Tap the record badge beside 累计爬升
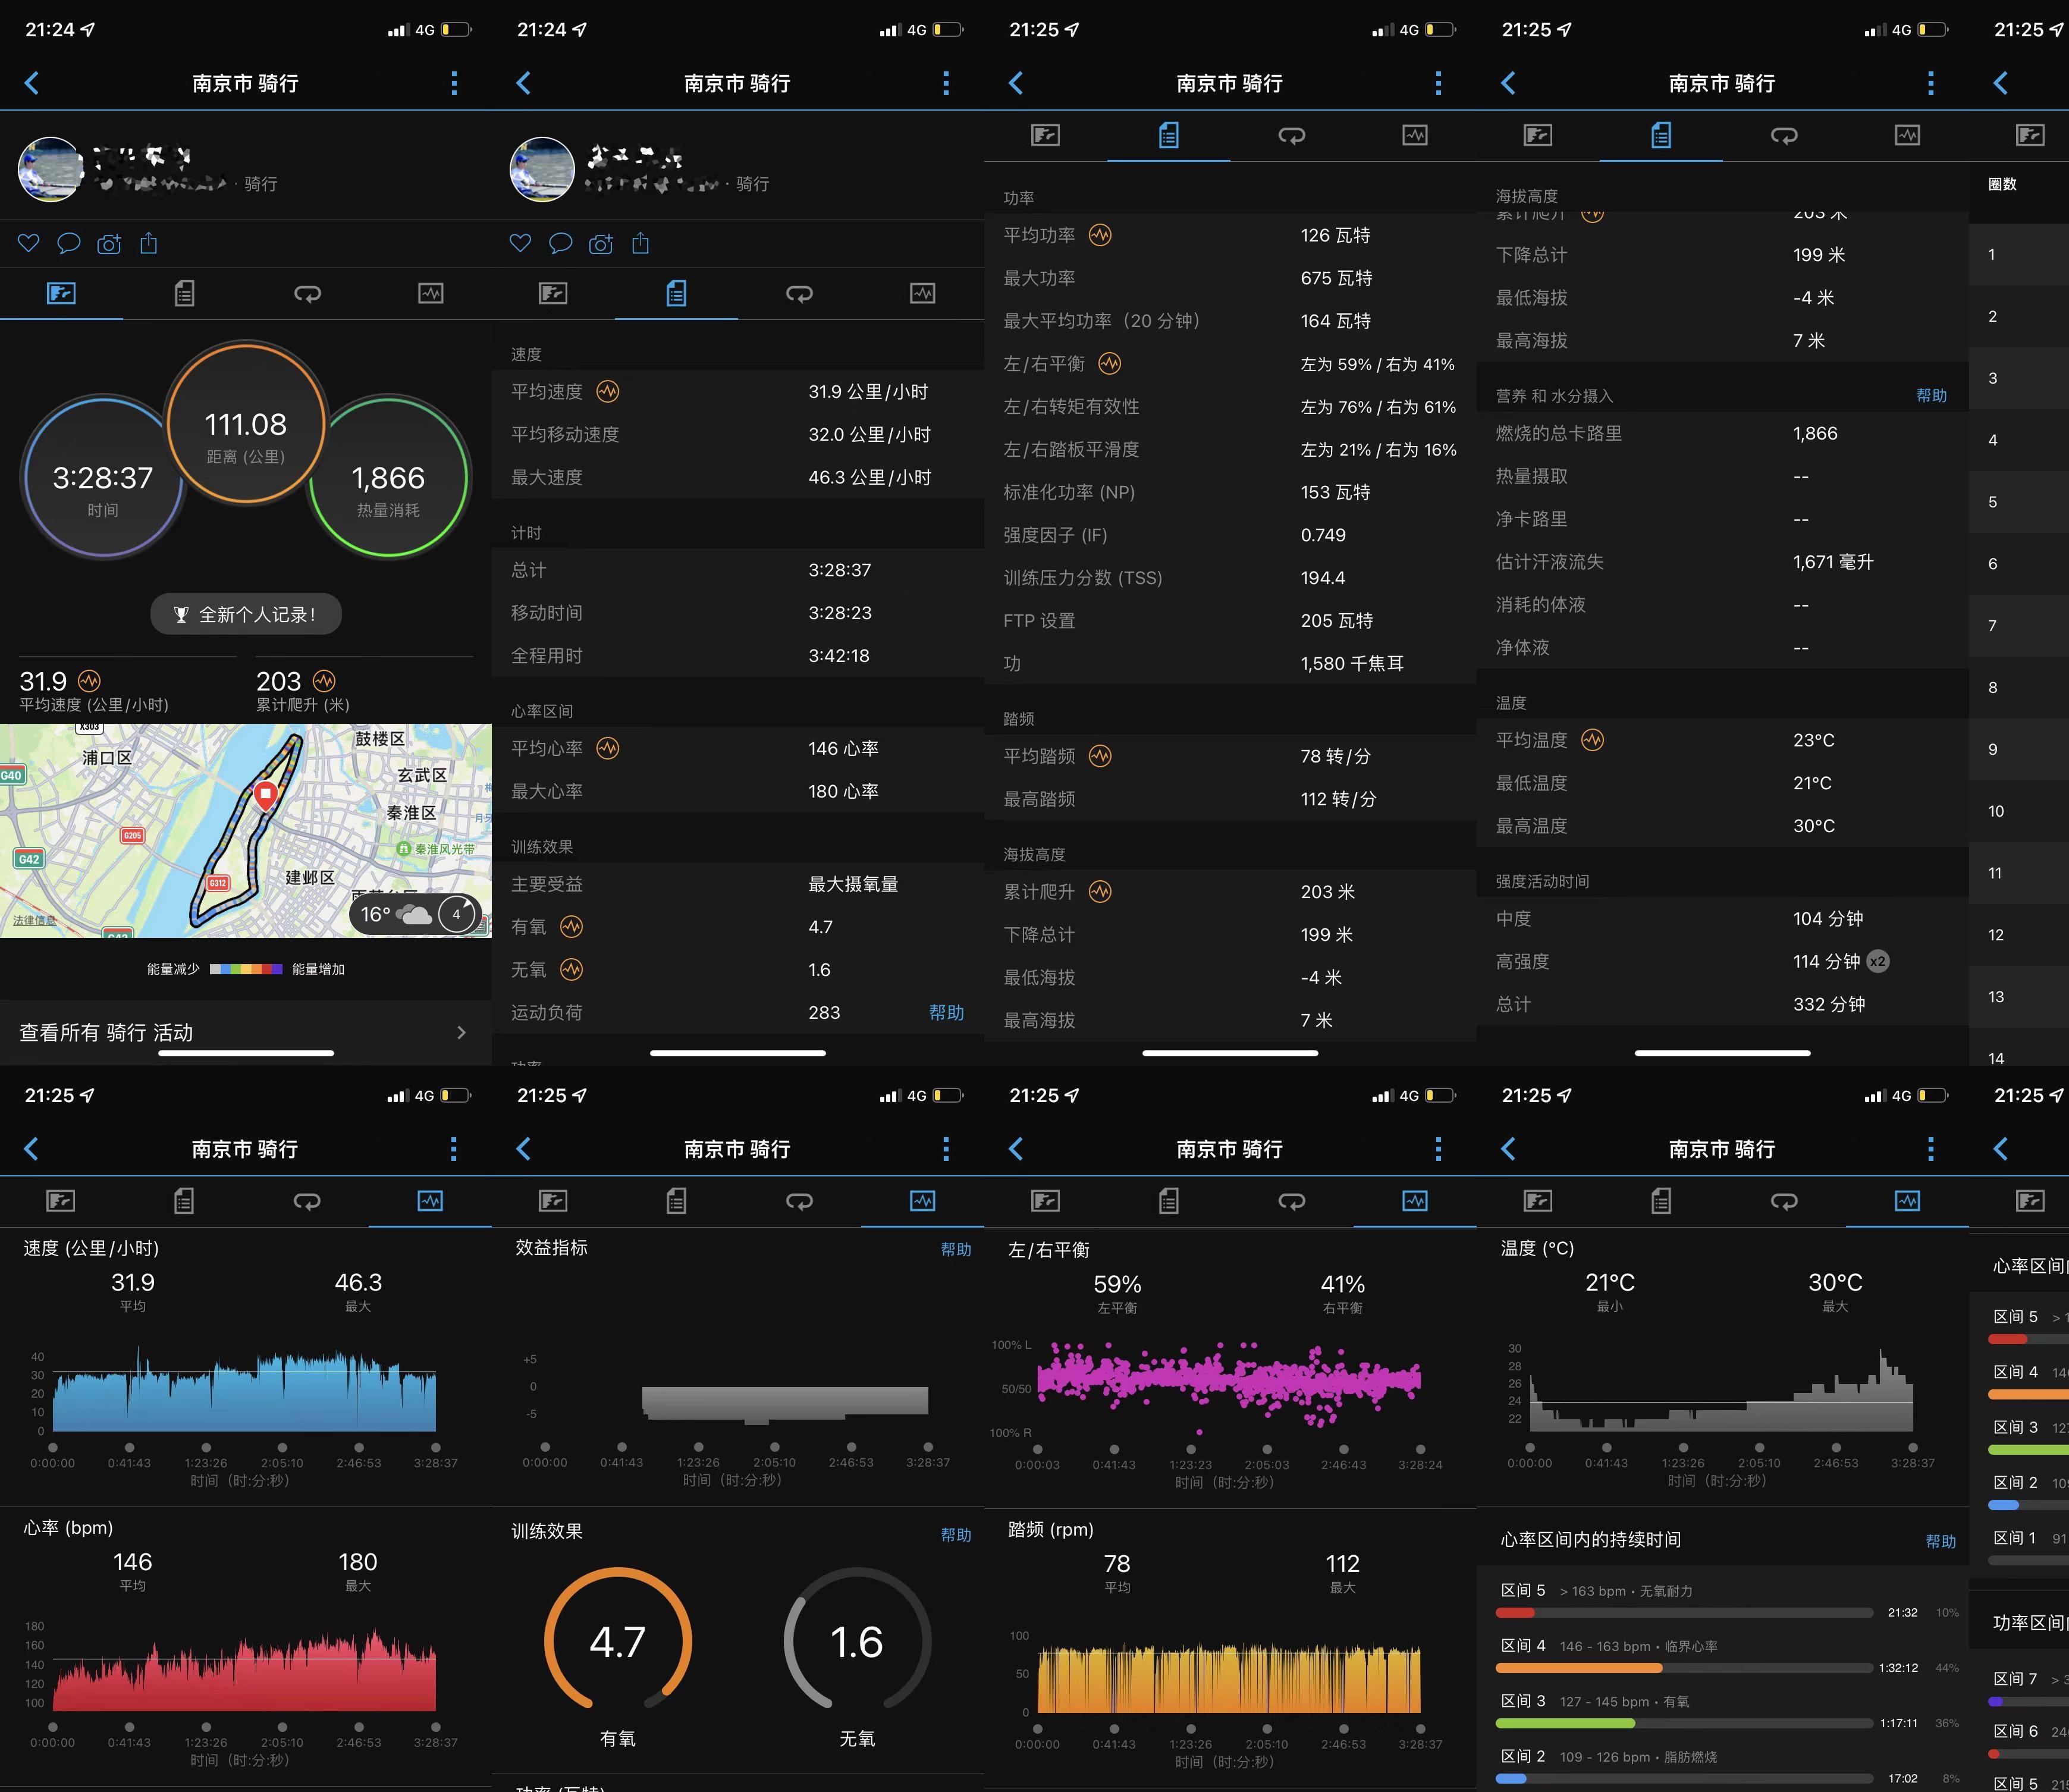 point(323,680)
